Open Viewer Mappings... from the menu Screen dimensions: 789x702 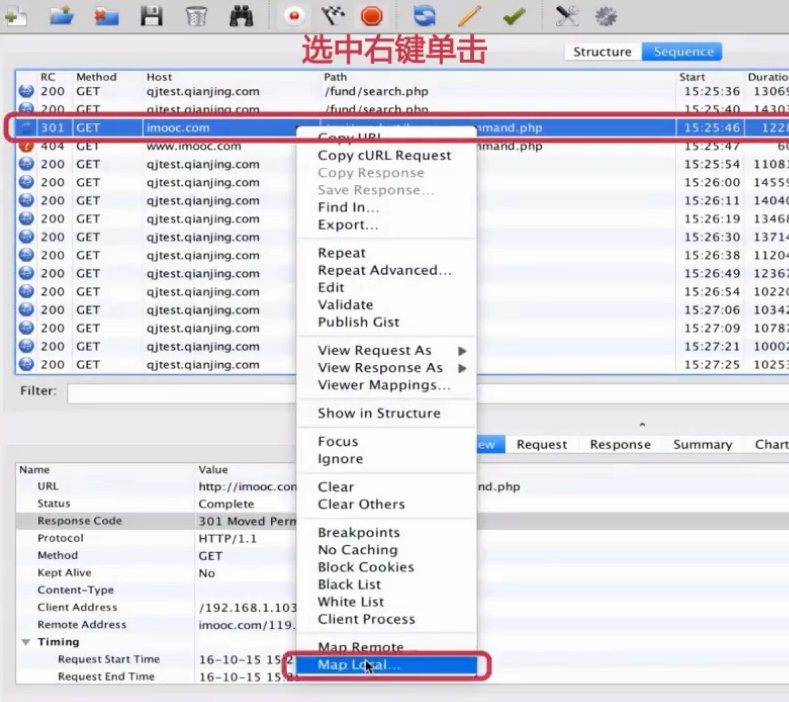click(384, 385)
